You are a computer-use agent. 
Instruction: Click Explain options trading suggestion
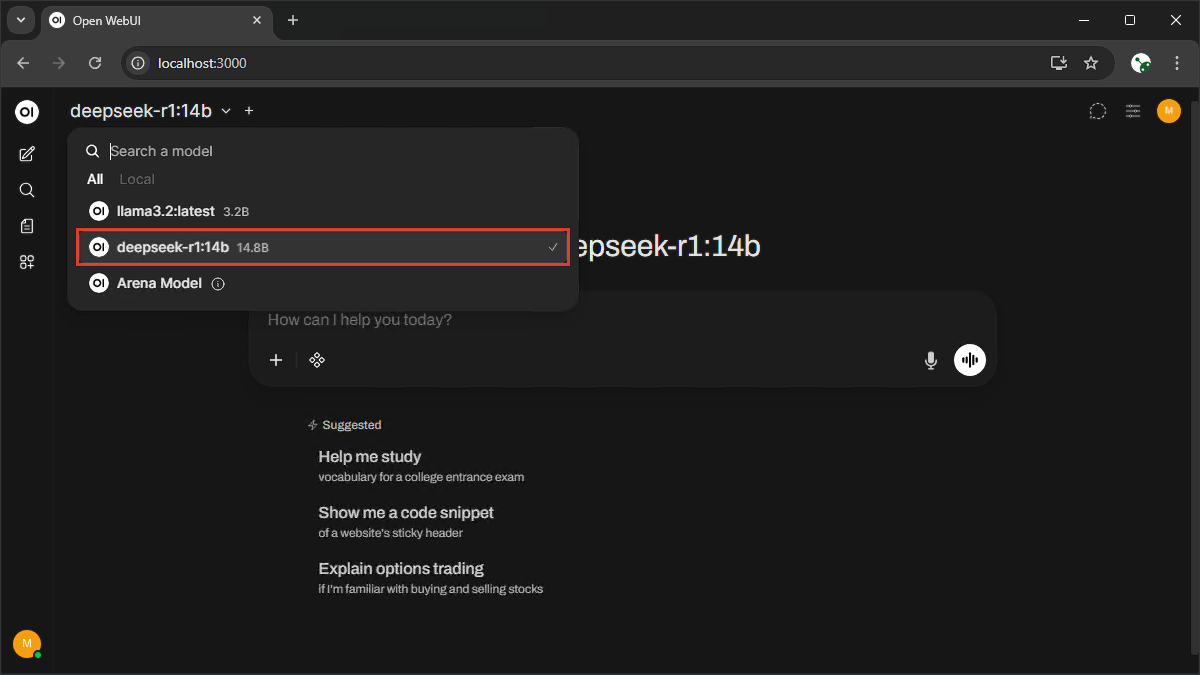[x=431, y=578]
